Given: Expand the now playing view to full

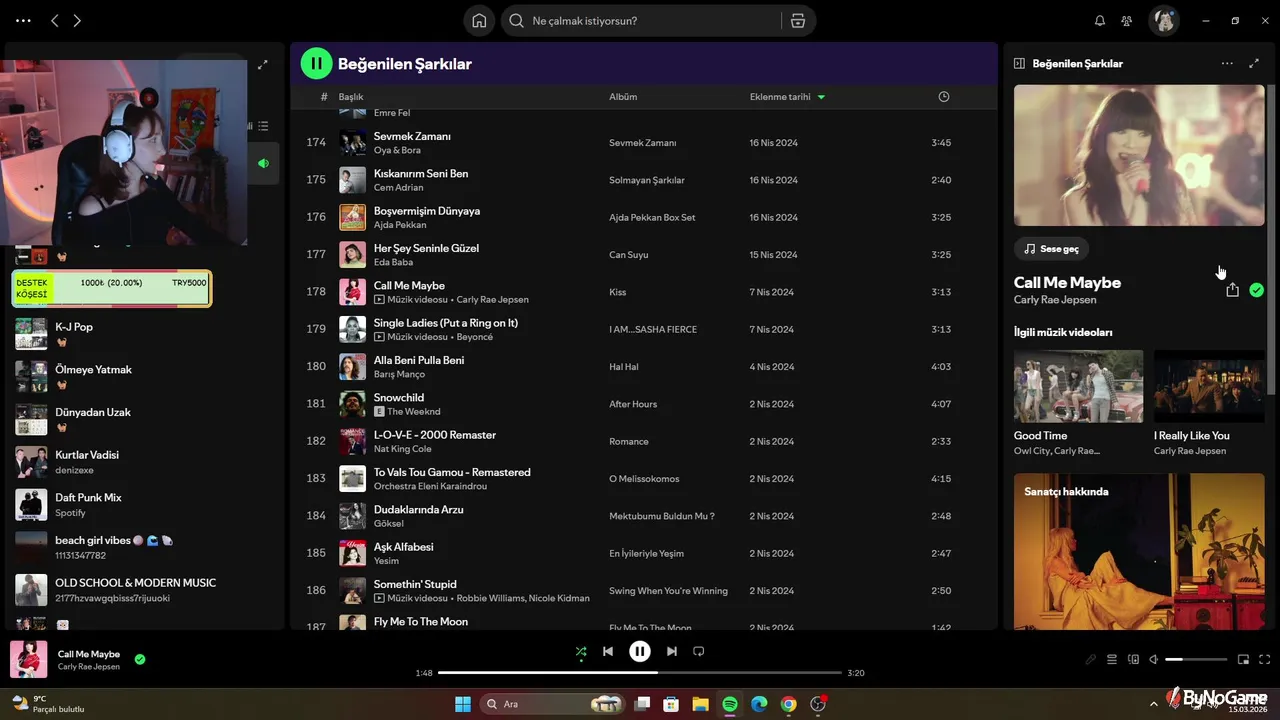Looking at the screenshot, I should (x=1254, y=63).
